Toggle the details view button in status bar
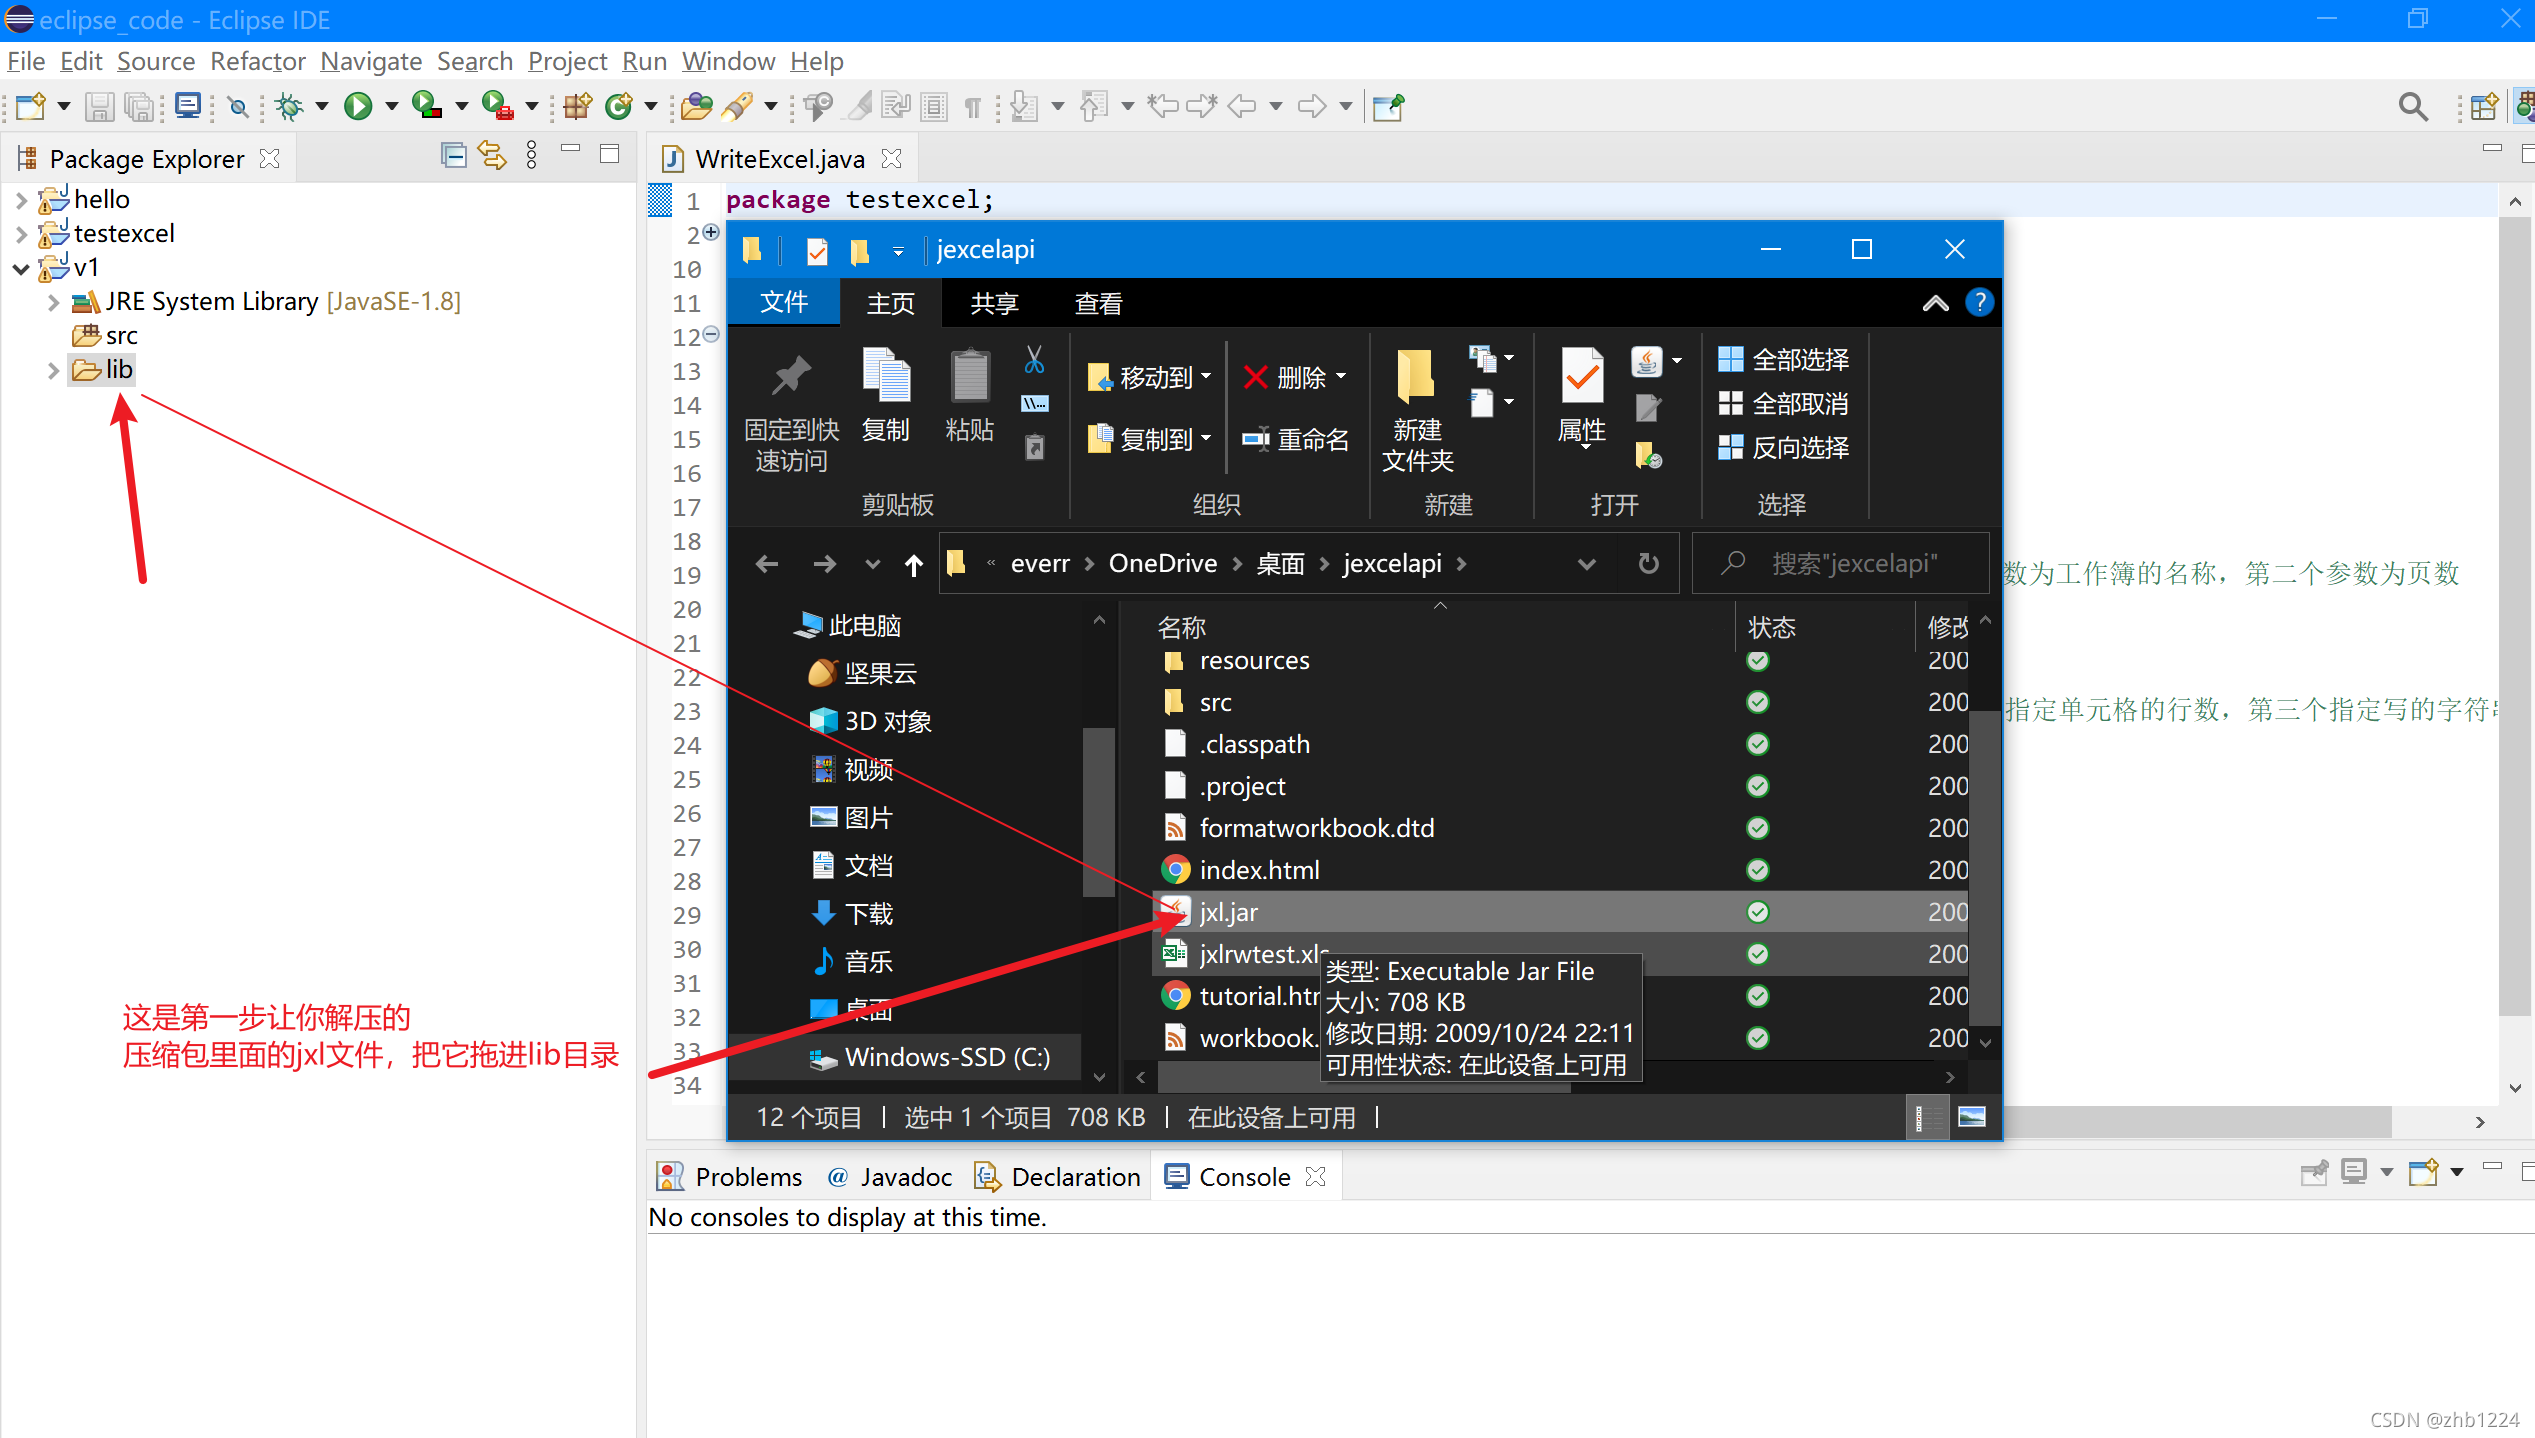The height and width of the screenshot is (1438, 2535). [x=1920, y=1117]
